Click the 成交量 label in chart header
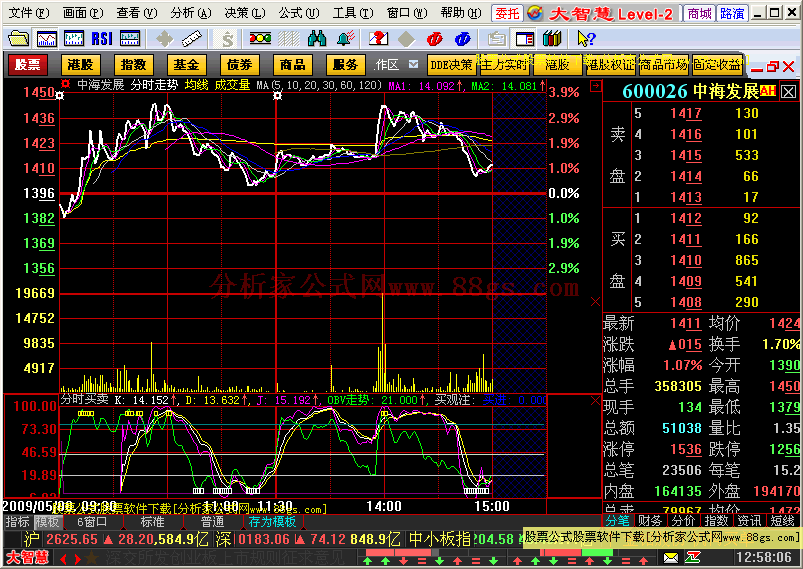 click(x=232, y=85)
